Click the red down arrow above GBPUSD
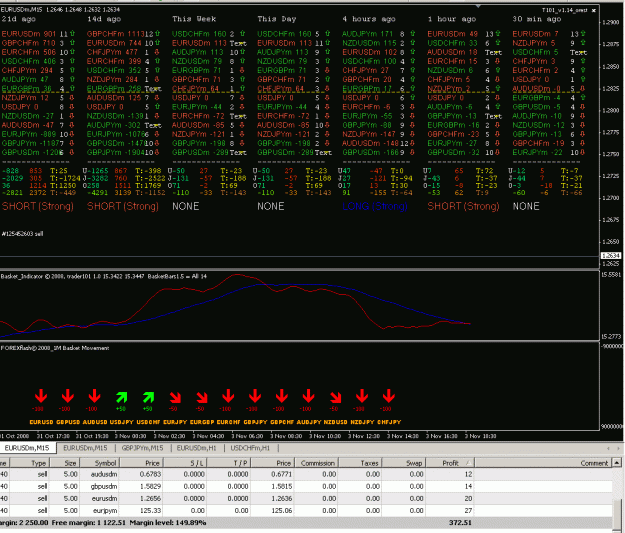 tap(68, 396)
